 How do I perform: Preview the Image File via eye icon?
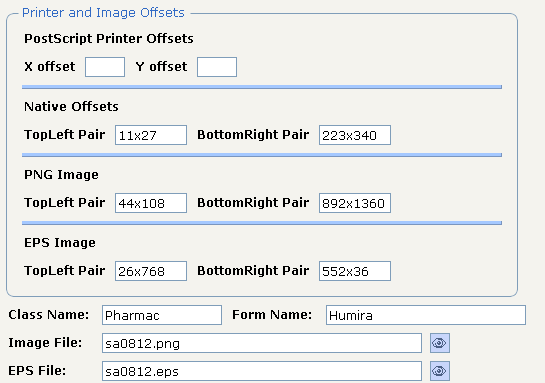pyautogui.click(x=440, y=343)
